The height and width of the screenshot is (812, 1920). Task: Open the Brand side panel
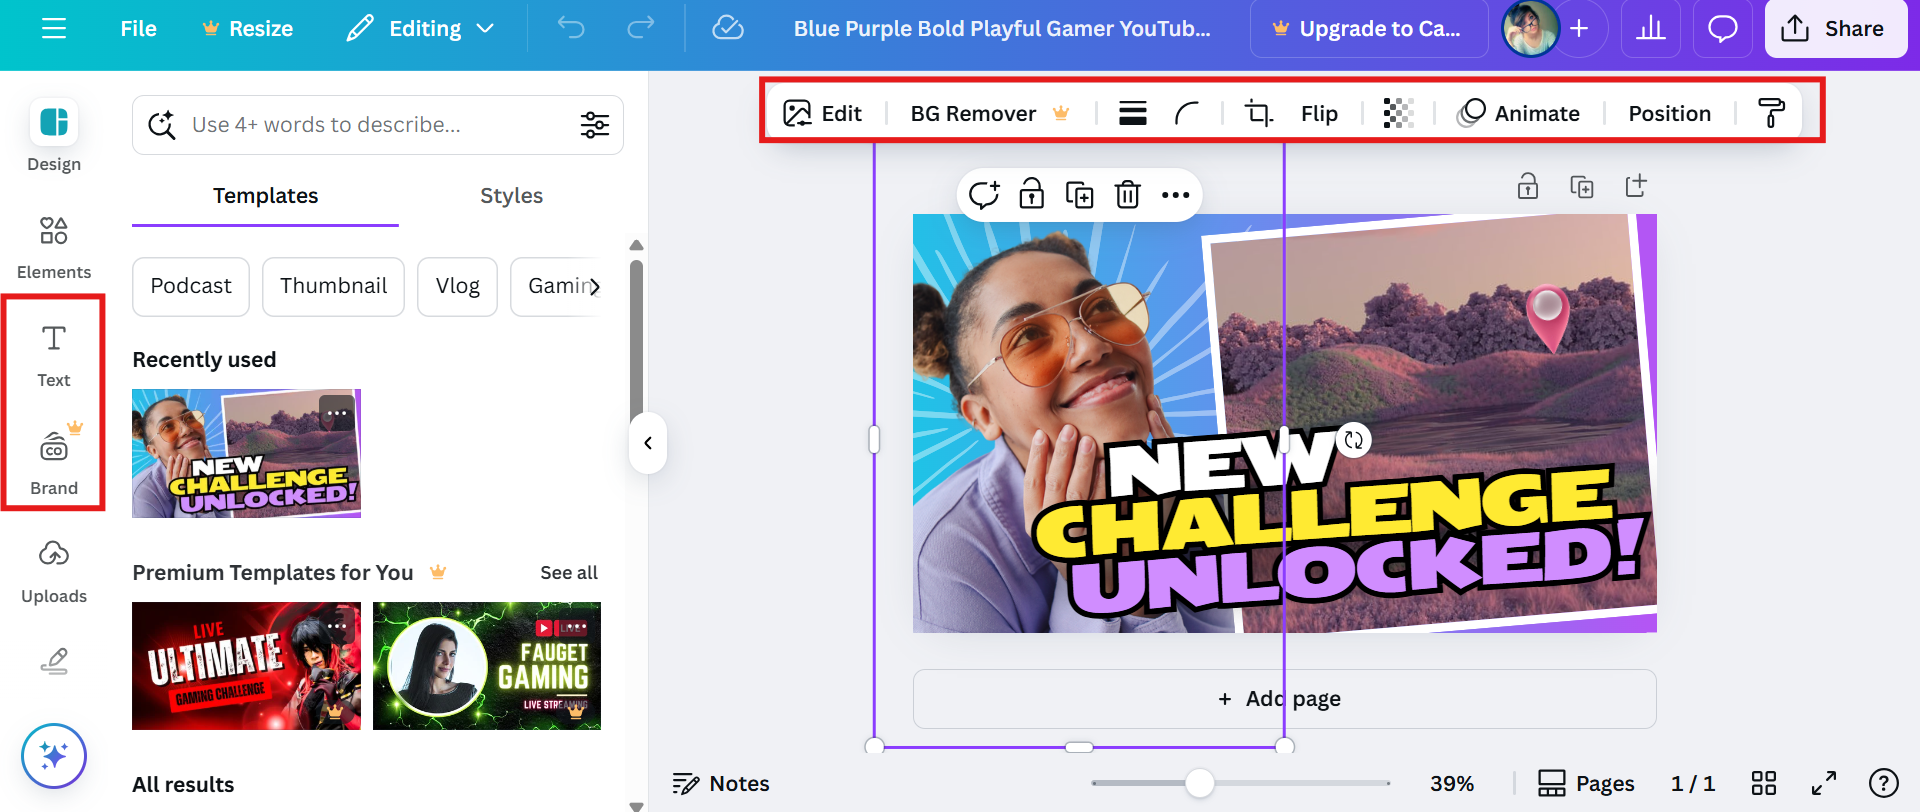click(x=54, y=462)
